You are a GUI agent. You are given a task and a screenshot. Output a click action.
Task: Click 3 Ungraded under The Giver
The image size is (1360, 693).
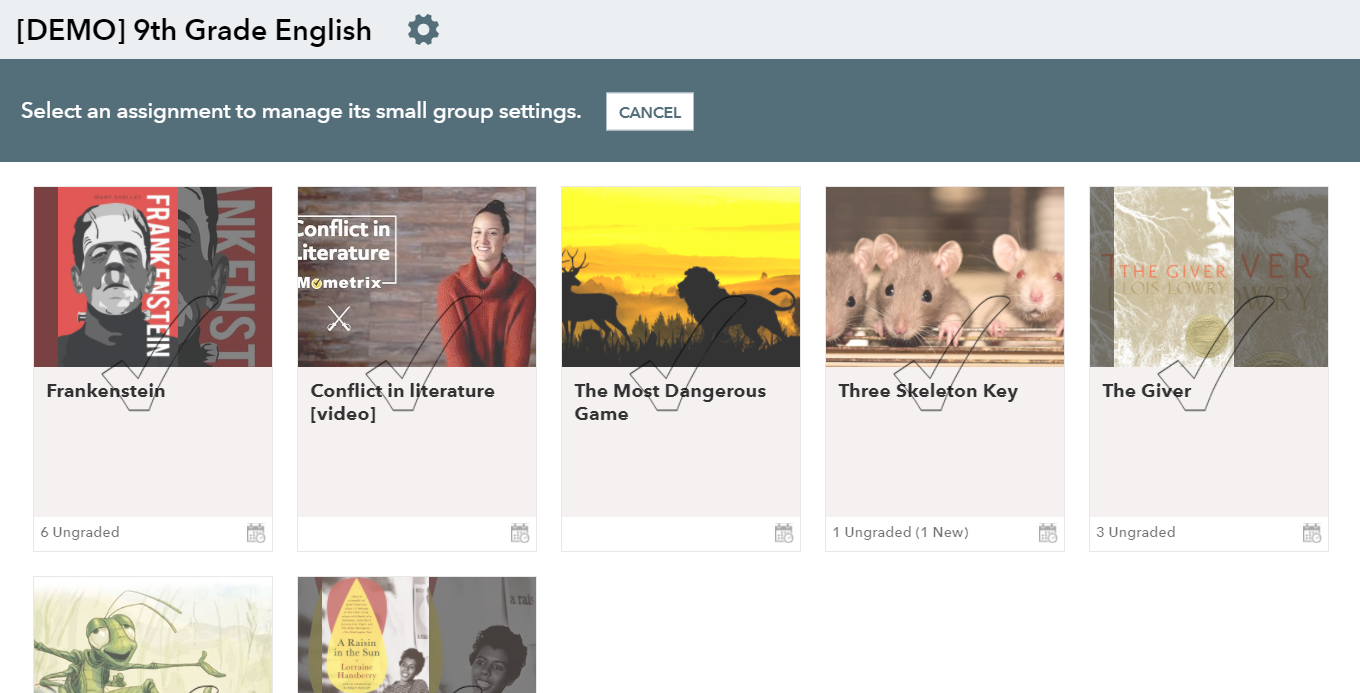[1136, 533]
